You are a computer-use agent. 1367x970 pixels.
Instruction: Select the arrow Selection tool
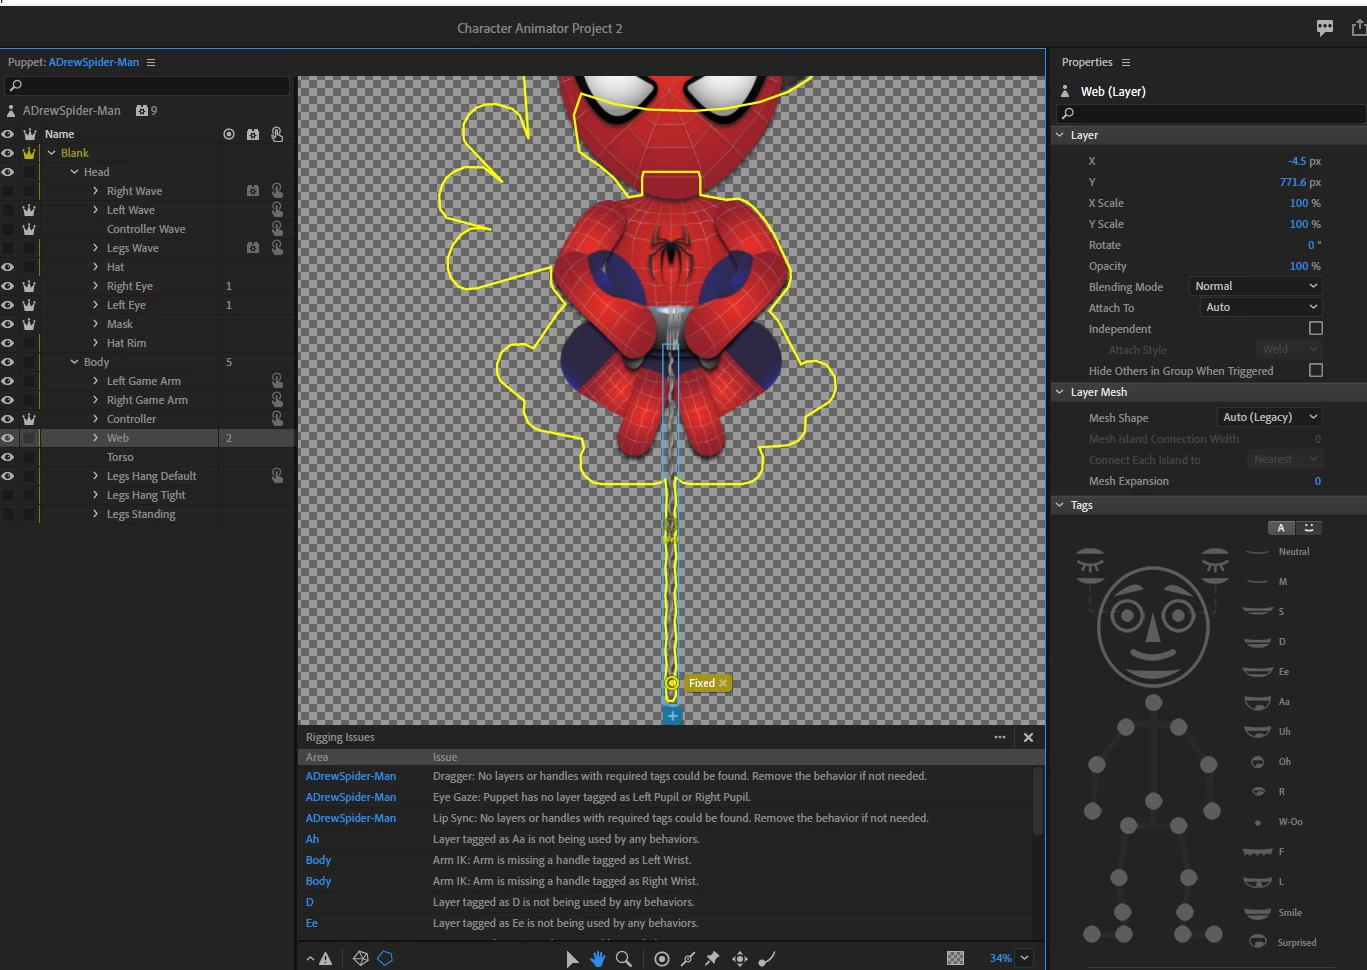point(572,958)
